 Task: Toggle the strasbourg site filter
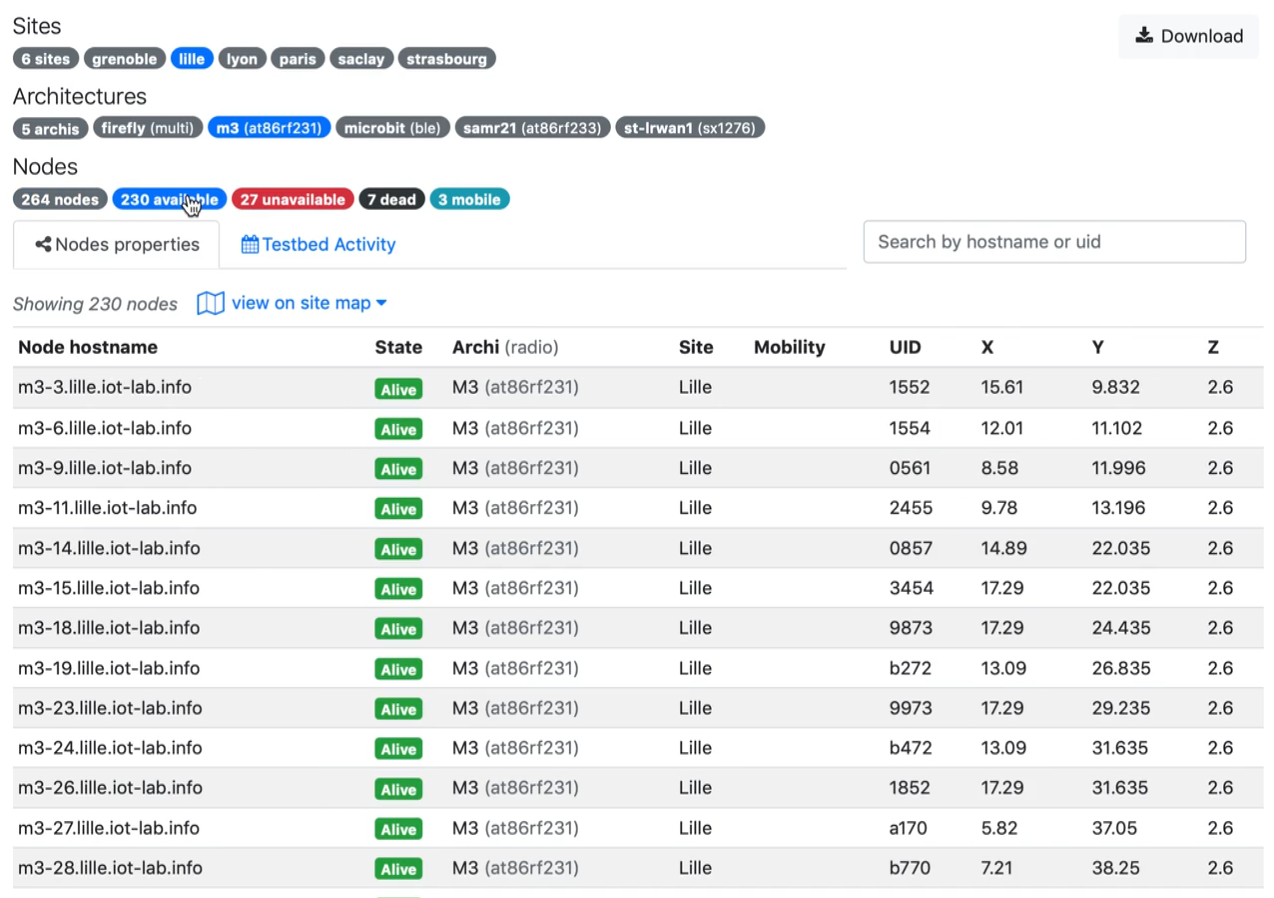[447, 59]
